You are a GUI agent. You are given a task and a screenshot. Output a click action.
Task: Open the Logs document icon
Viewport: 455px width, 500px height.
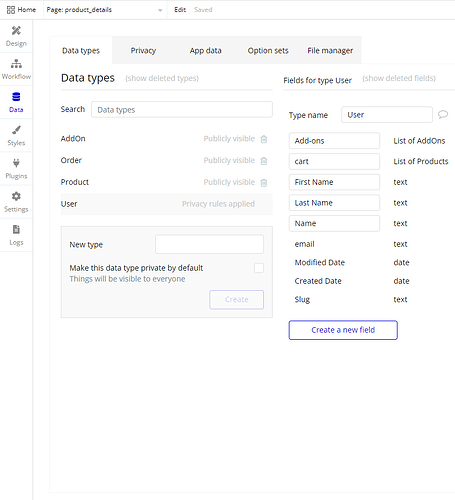click(x=16, y=229)
